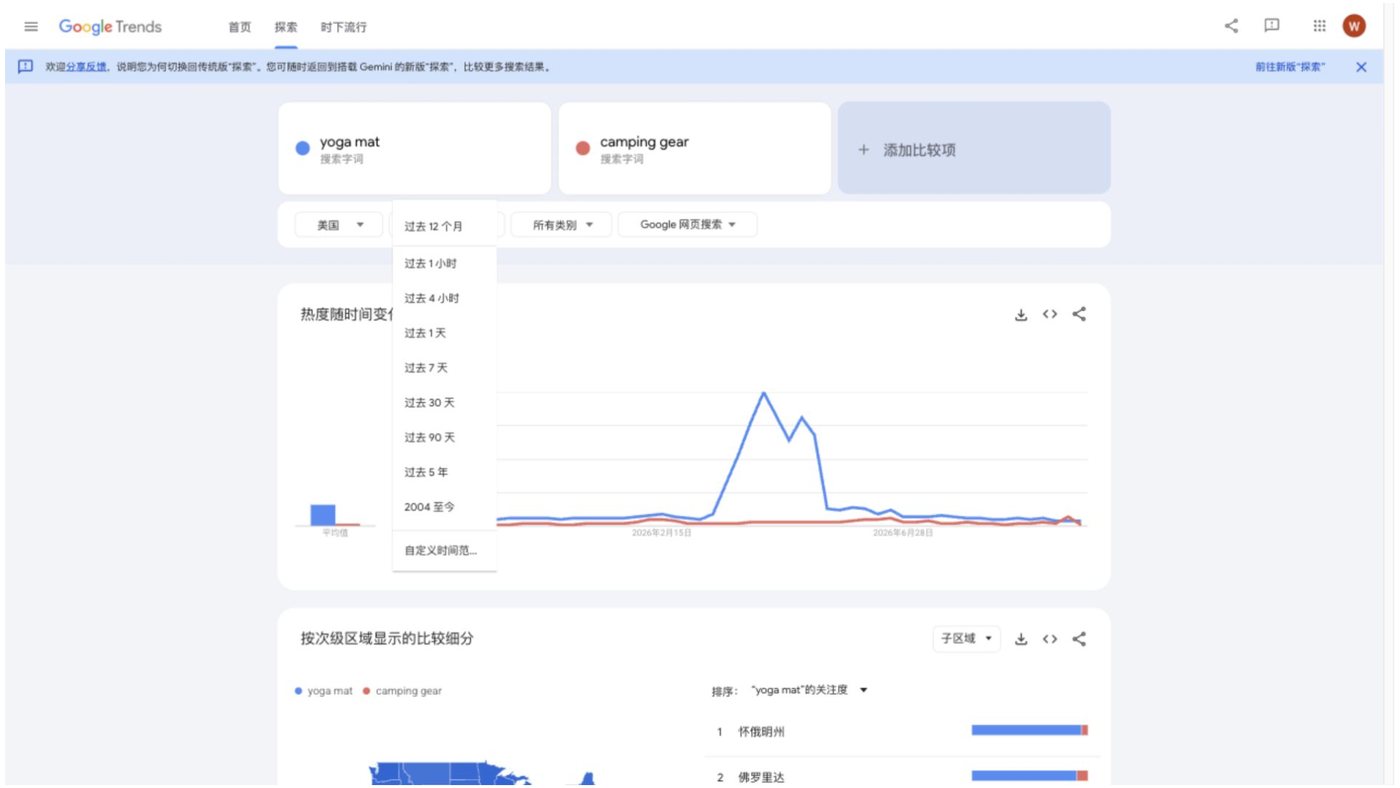Open the Google 网页搜索 dropdown
Viewport: 1400px width, 788px height.
(687, 225)
